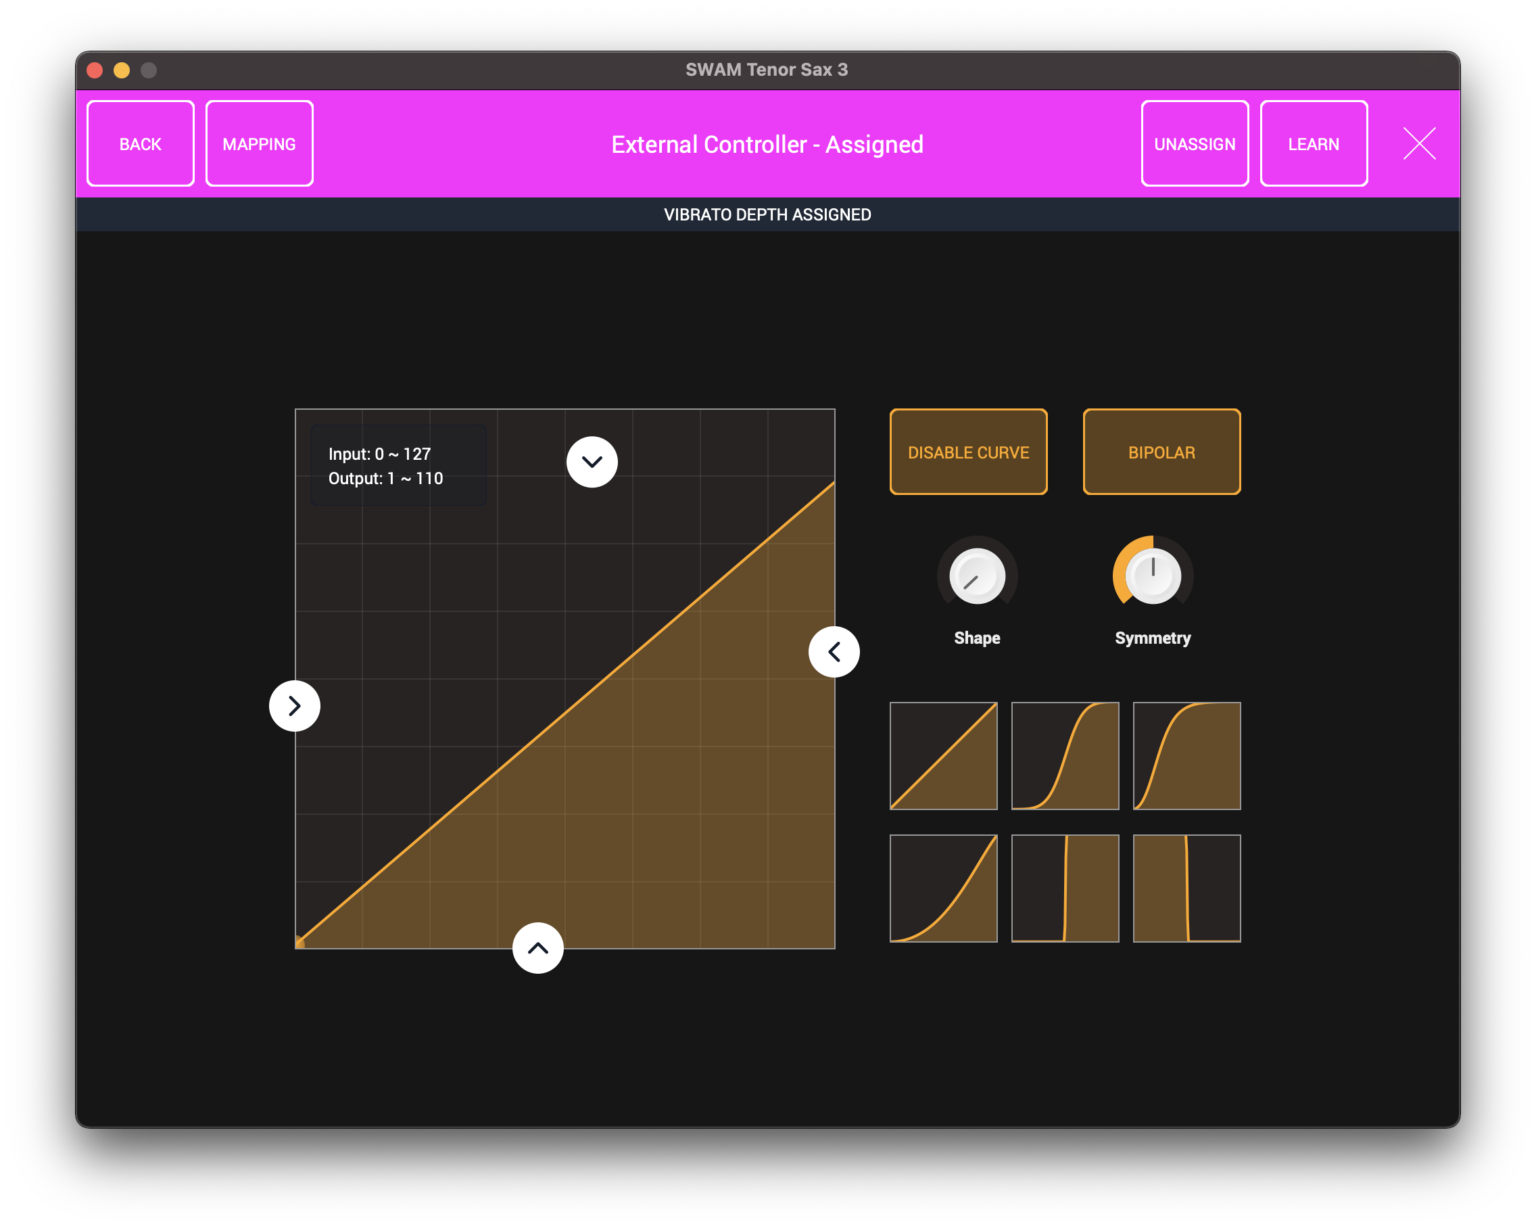Click the VIBRATO DEPTH ASSIGNED banner
This screenshot has height=1228, width=1536.
[767, 214]
